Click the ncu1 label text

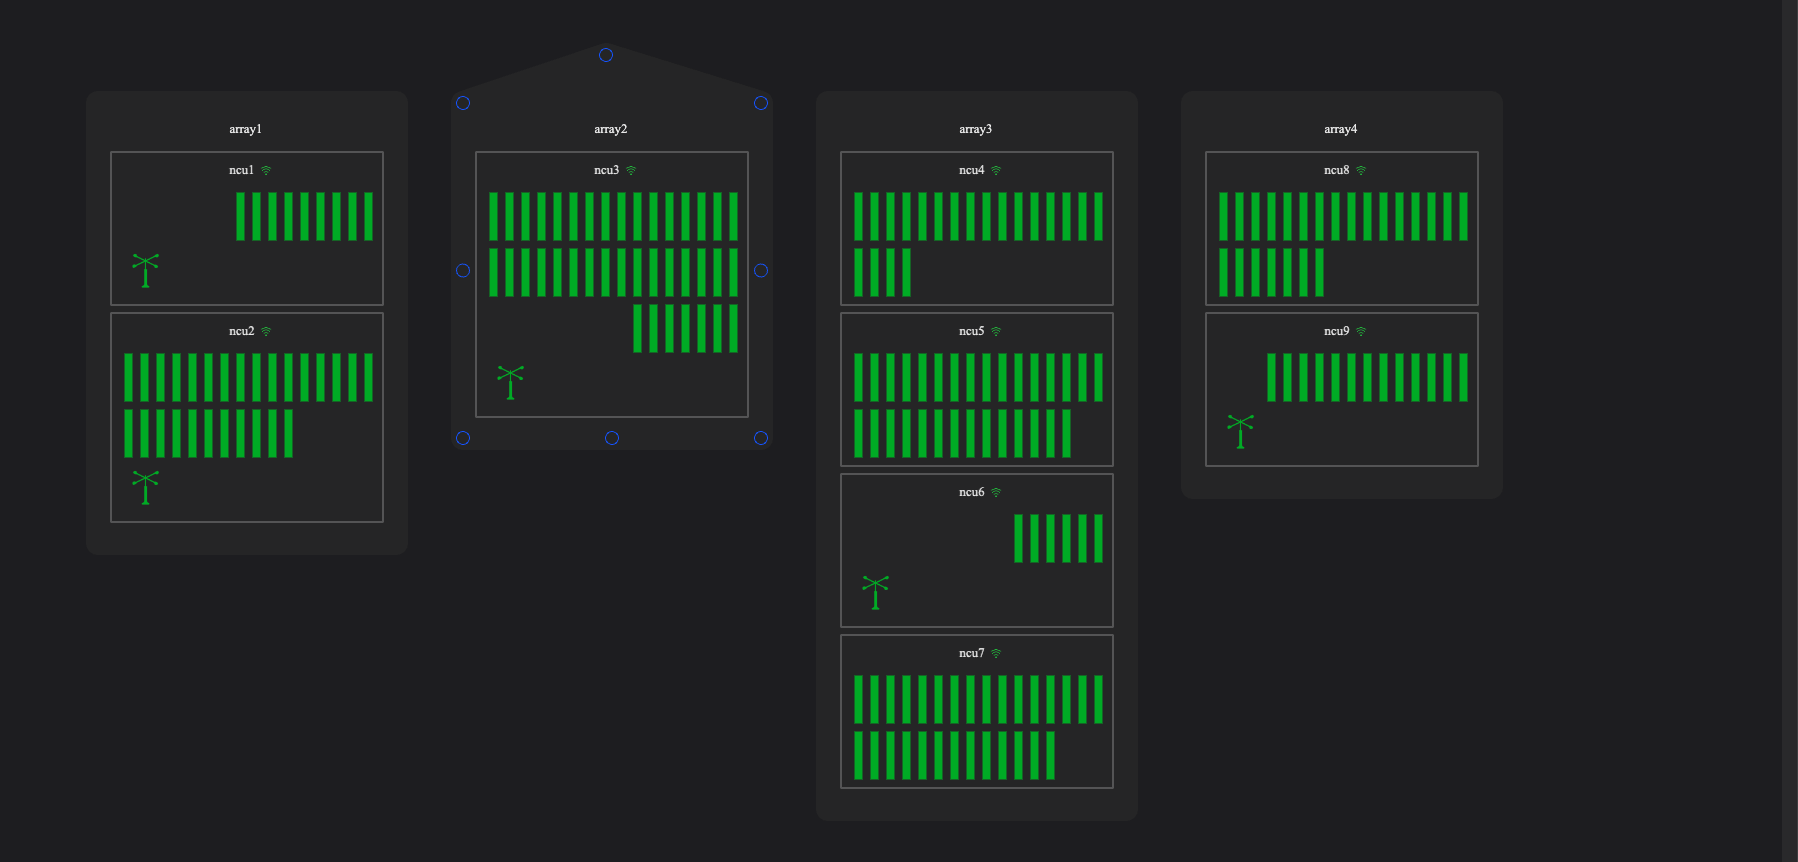coord(241,170)
